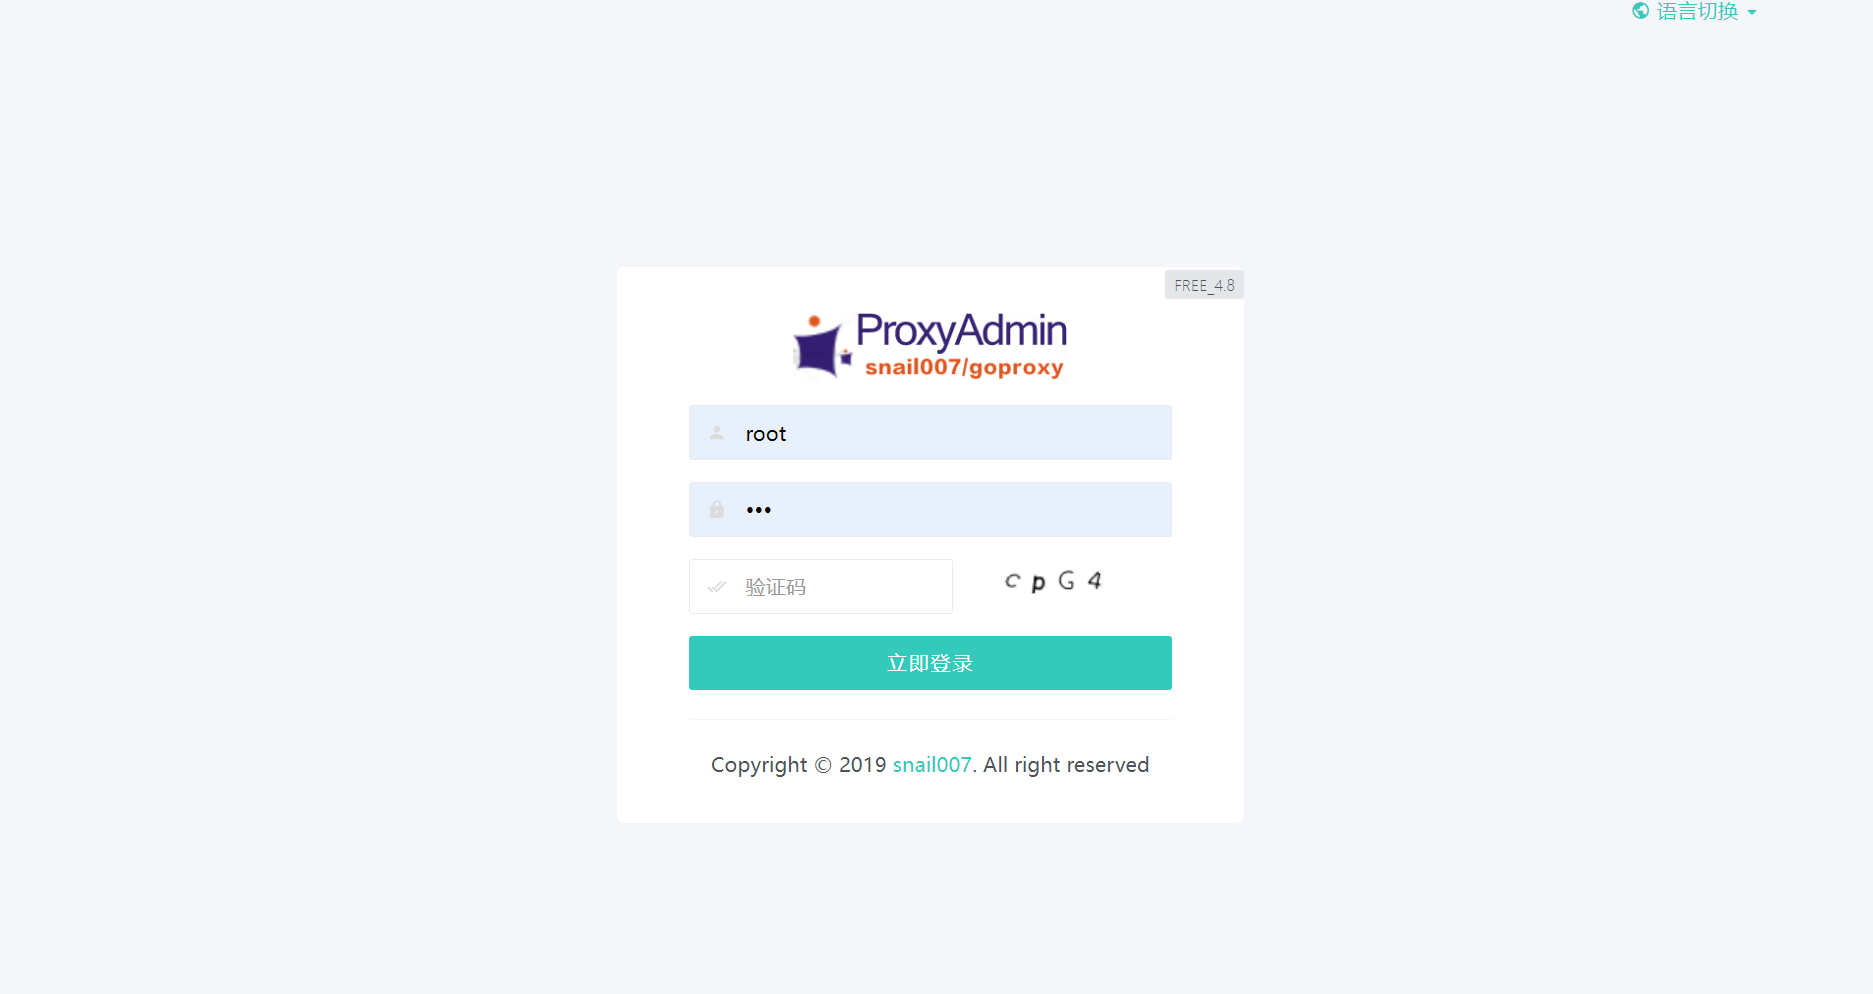This screenshot has width=1873, height=994.
Task: Open the snail007 link in the footer
Action: click(x=932, y=765)
